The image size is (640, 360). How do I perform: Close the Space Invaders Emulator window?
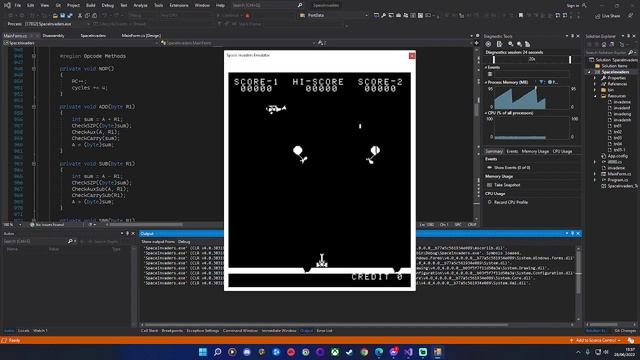[x=412, y=56]
